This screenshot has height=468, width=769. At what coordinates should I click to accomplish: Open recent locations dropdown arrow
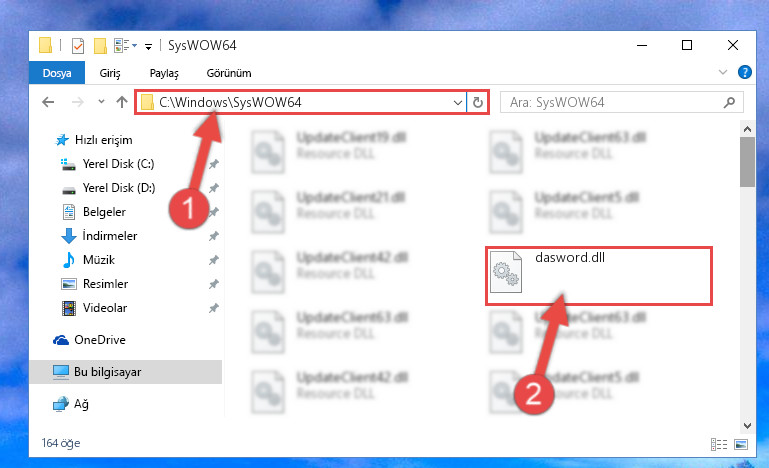pos(101,102)
